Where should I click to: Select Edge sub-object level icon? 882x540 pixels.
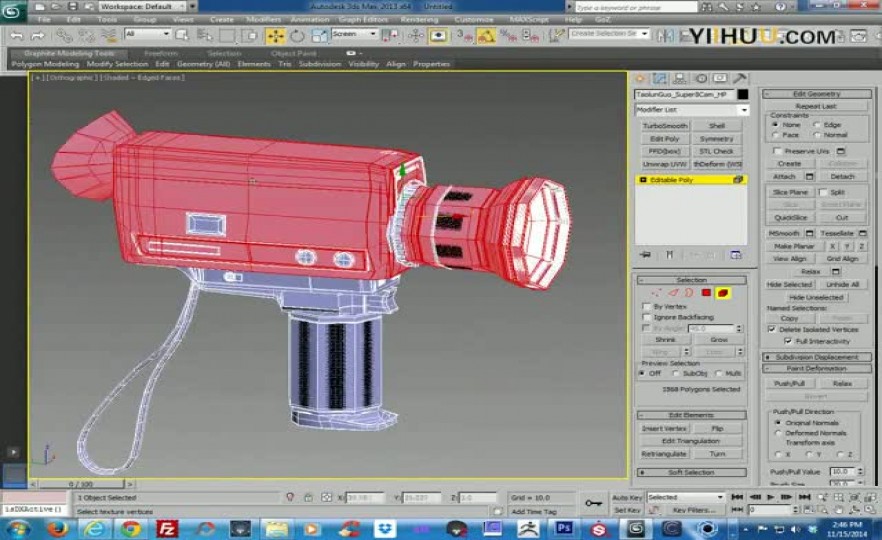point(673,292)
